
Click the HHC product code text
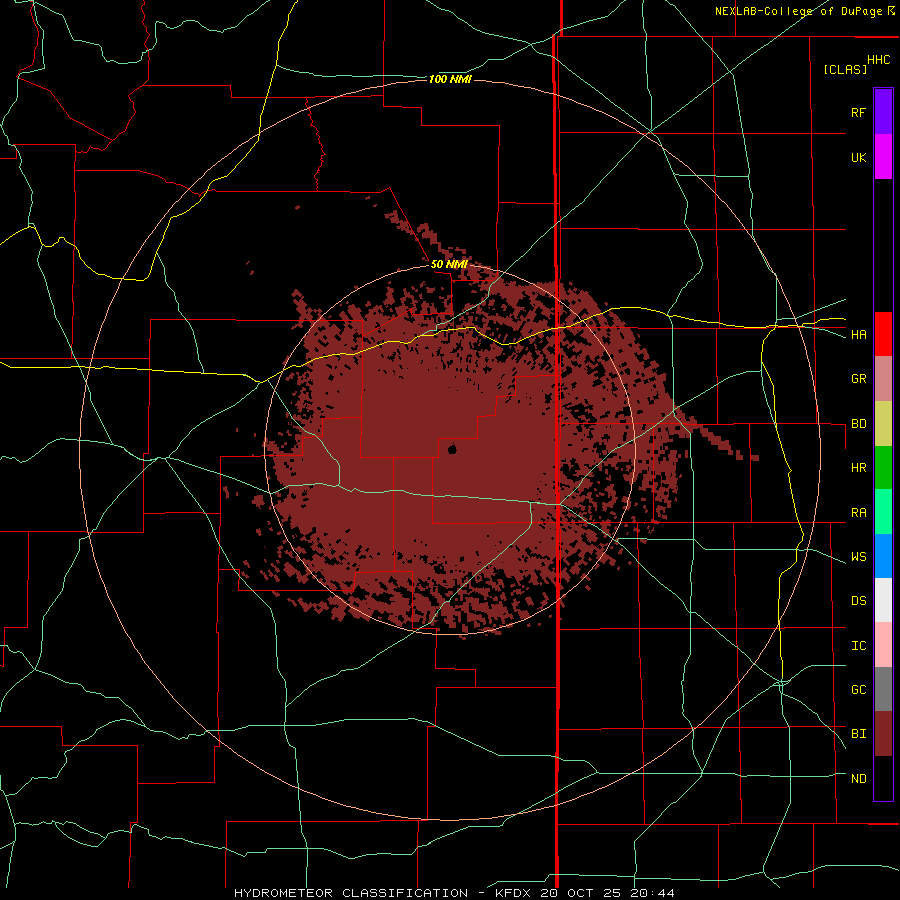[x=878, y=60]
